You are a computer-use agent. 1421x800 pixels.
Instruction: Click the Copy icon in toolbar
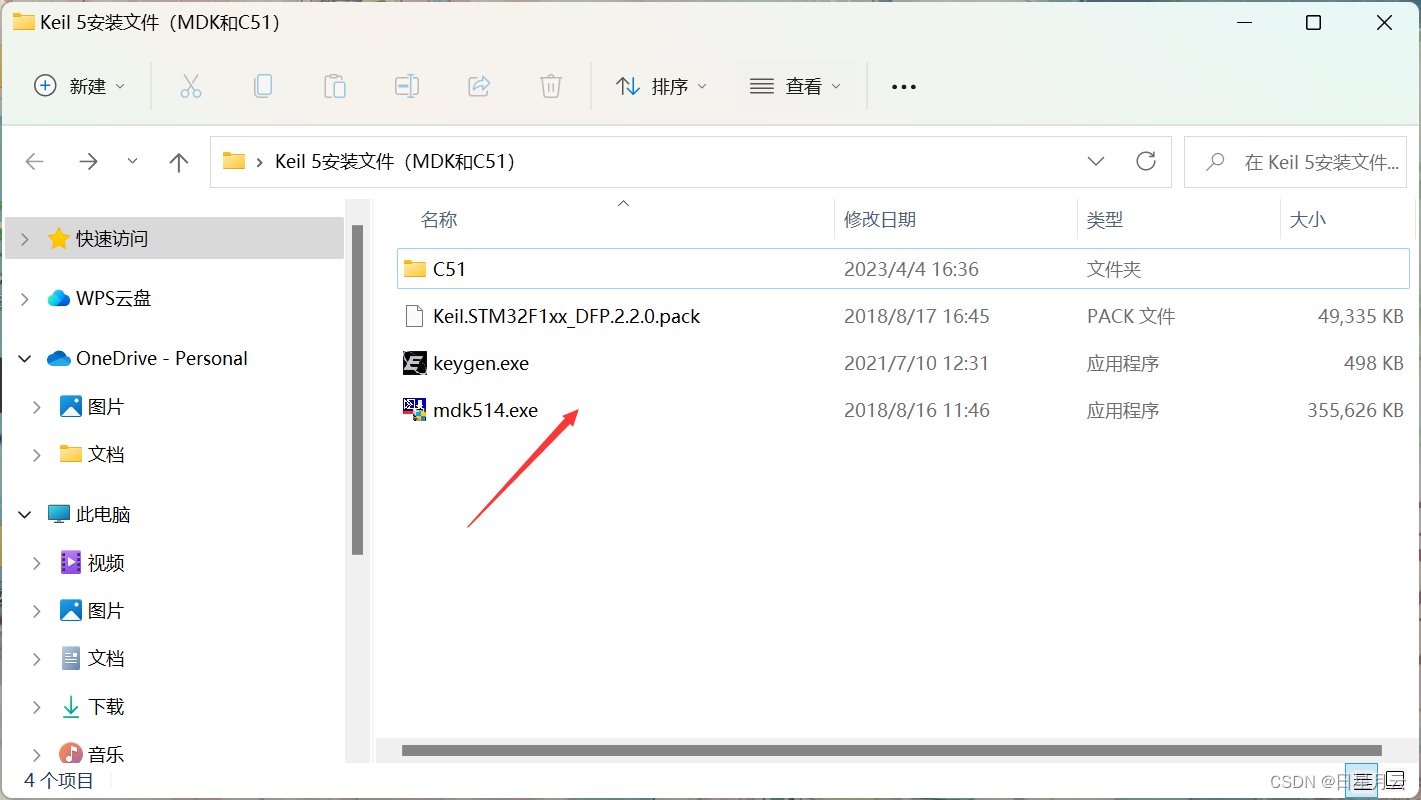tap(263, 86)
